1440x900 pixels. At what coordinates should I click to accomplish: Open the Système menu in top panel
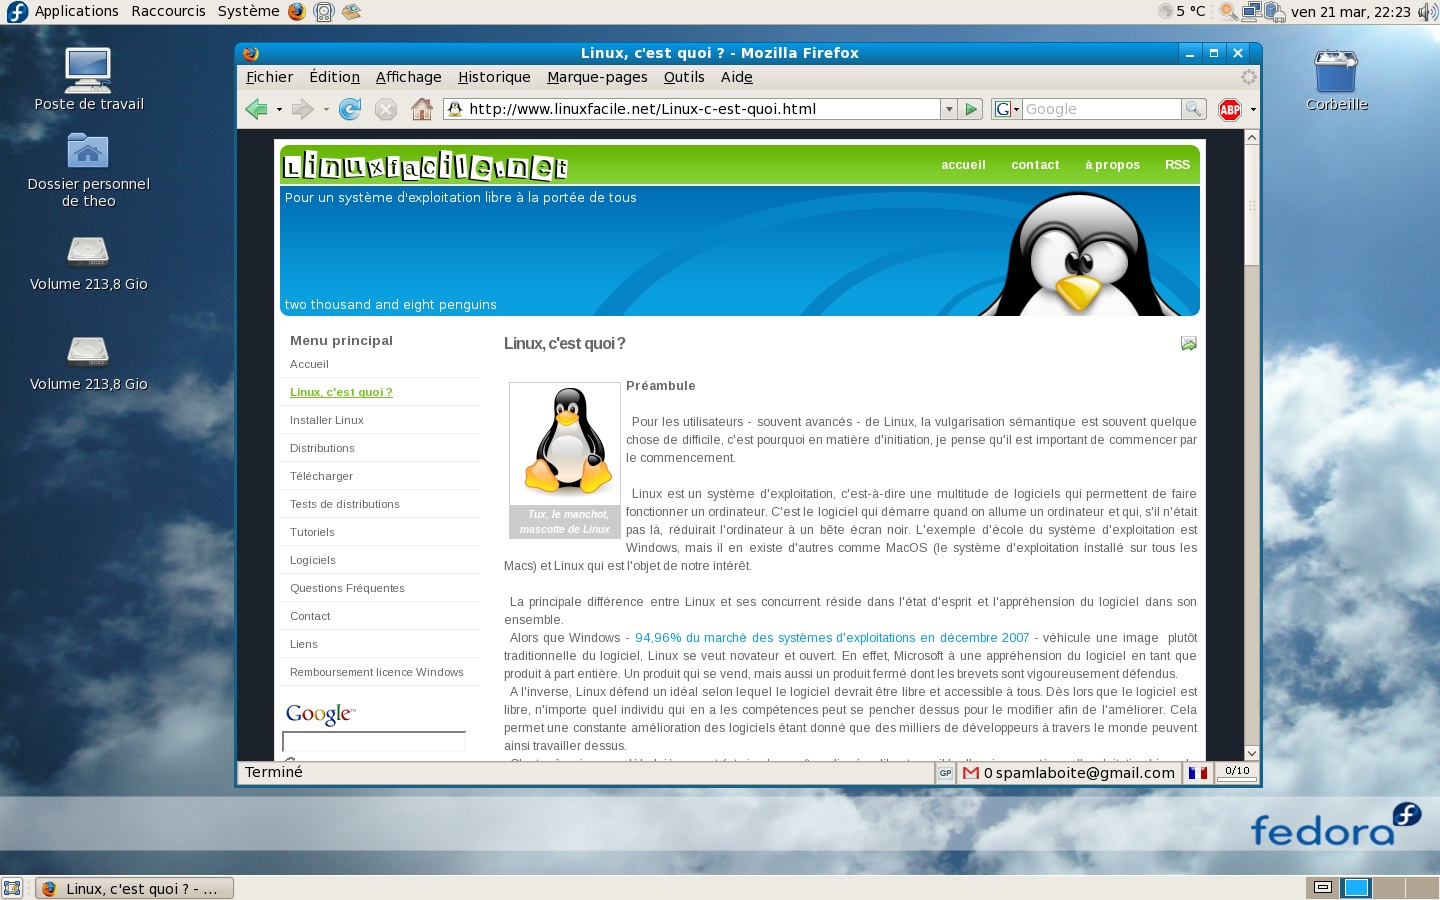pyautogui.click(x=248, y=11)
